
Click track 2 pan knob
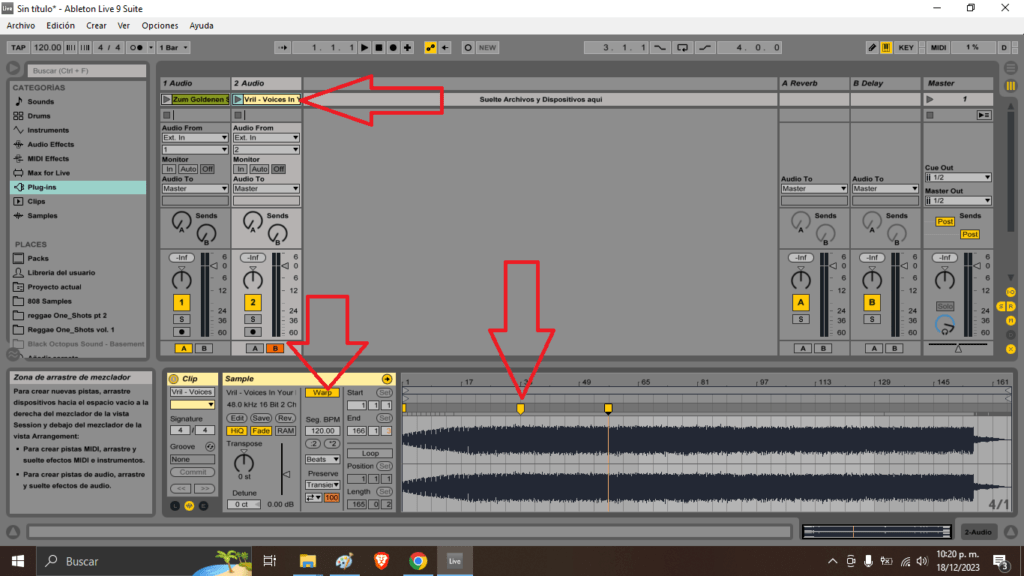click(x=253, y=280)
